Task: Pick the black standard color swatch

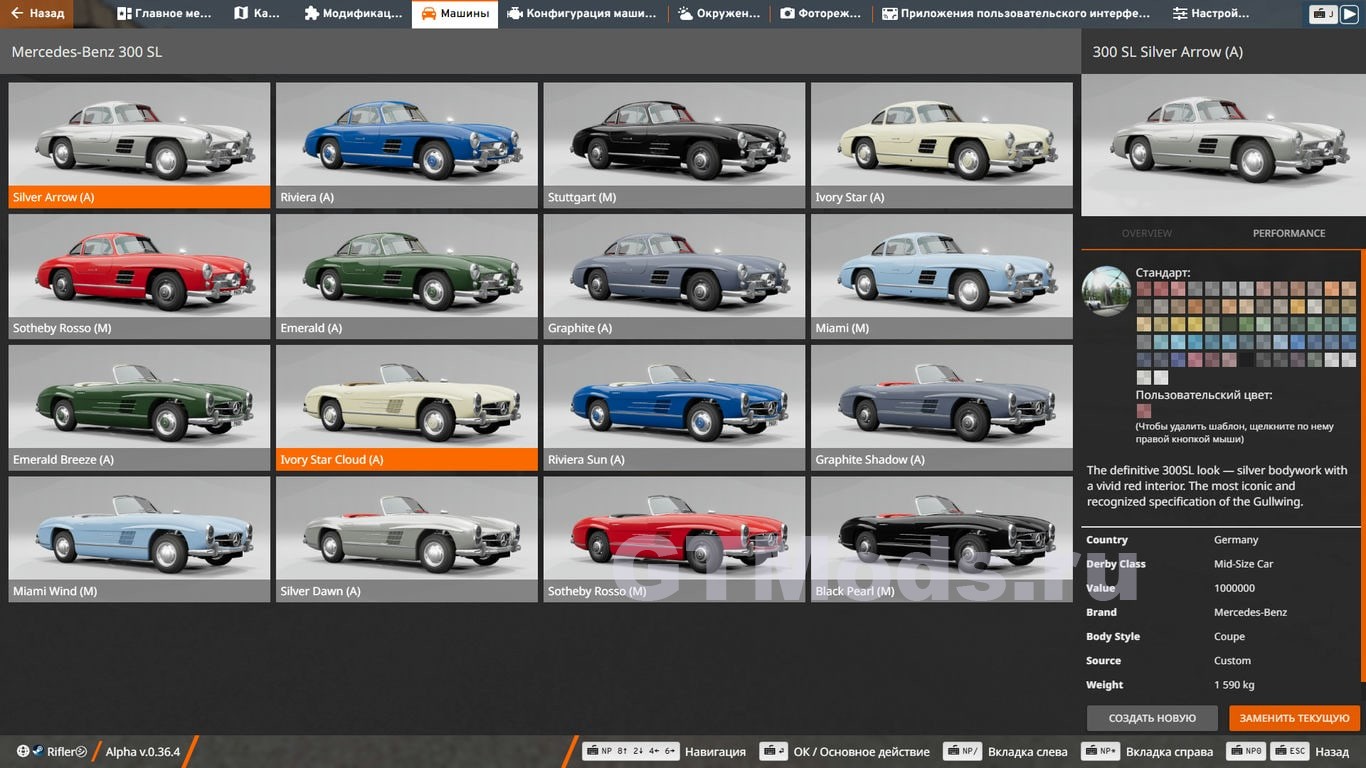Action: click(x=1246, y=360)
